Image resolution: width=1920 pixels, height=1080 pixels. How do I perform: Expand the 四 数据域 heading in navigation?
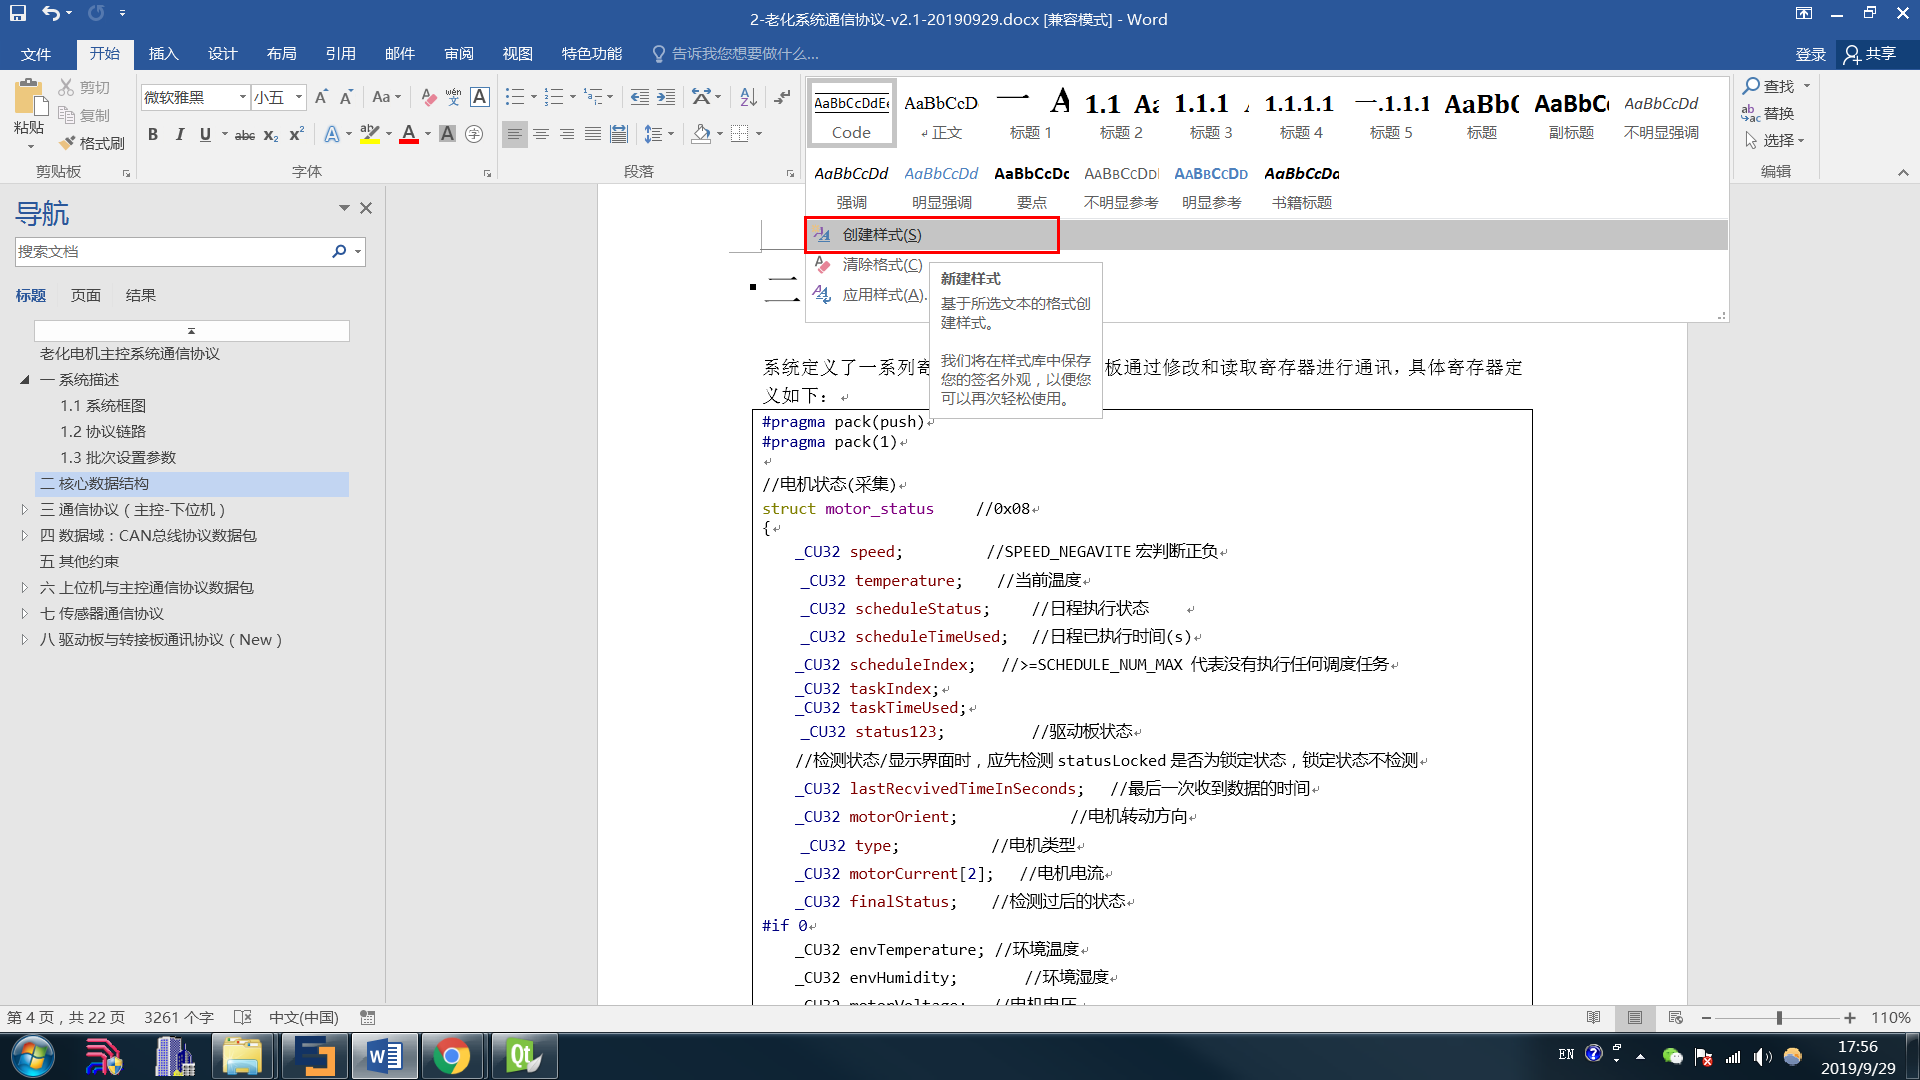25,535
